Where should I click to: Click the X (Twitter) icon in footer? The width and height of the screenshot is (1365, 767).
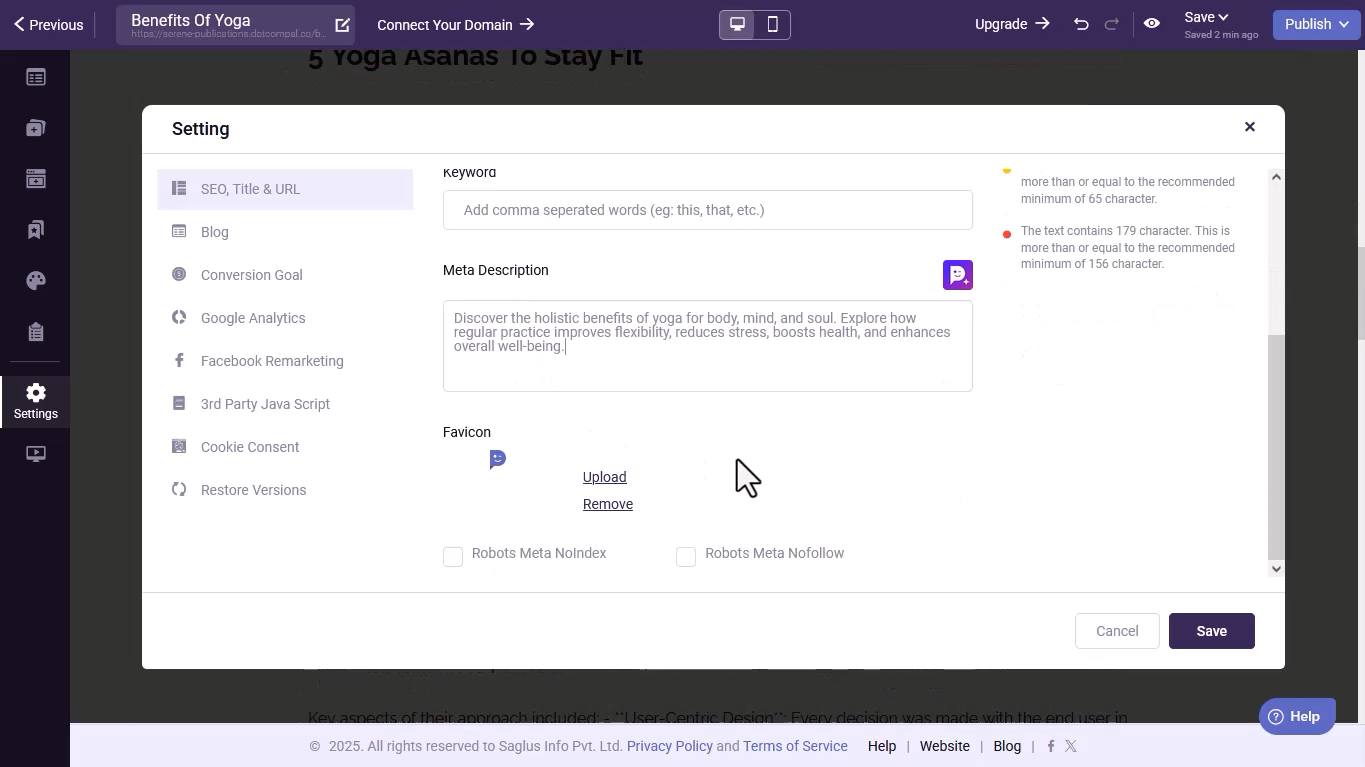tap(1071, 746)
